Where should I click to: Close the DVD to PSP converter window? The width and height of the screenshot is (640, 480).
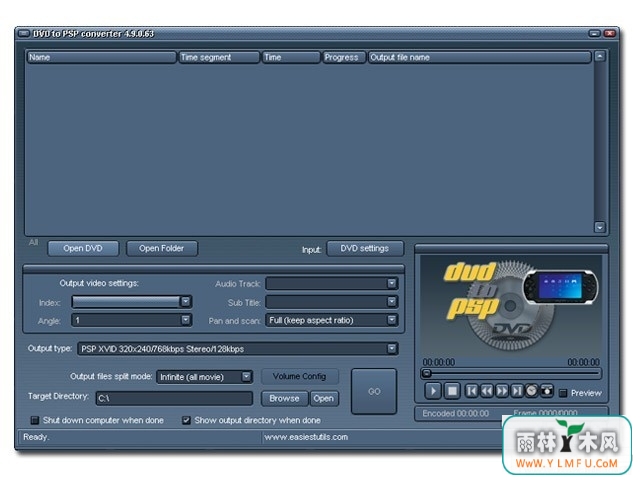tap(610, 33)
